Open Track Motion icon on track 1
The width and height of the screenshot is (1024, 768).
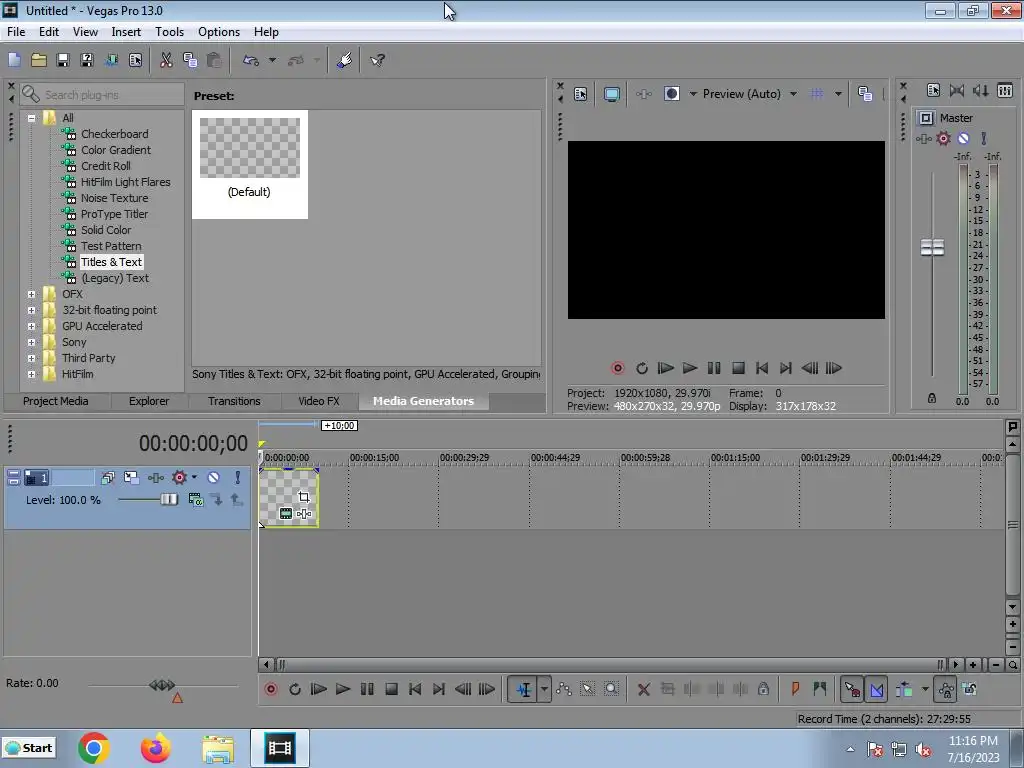(131, 477)
